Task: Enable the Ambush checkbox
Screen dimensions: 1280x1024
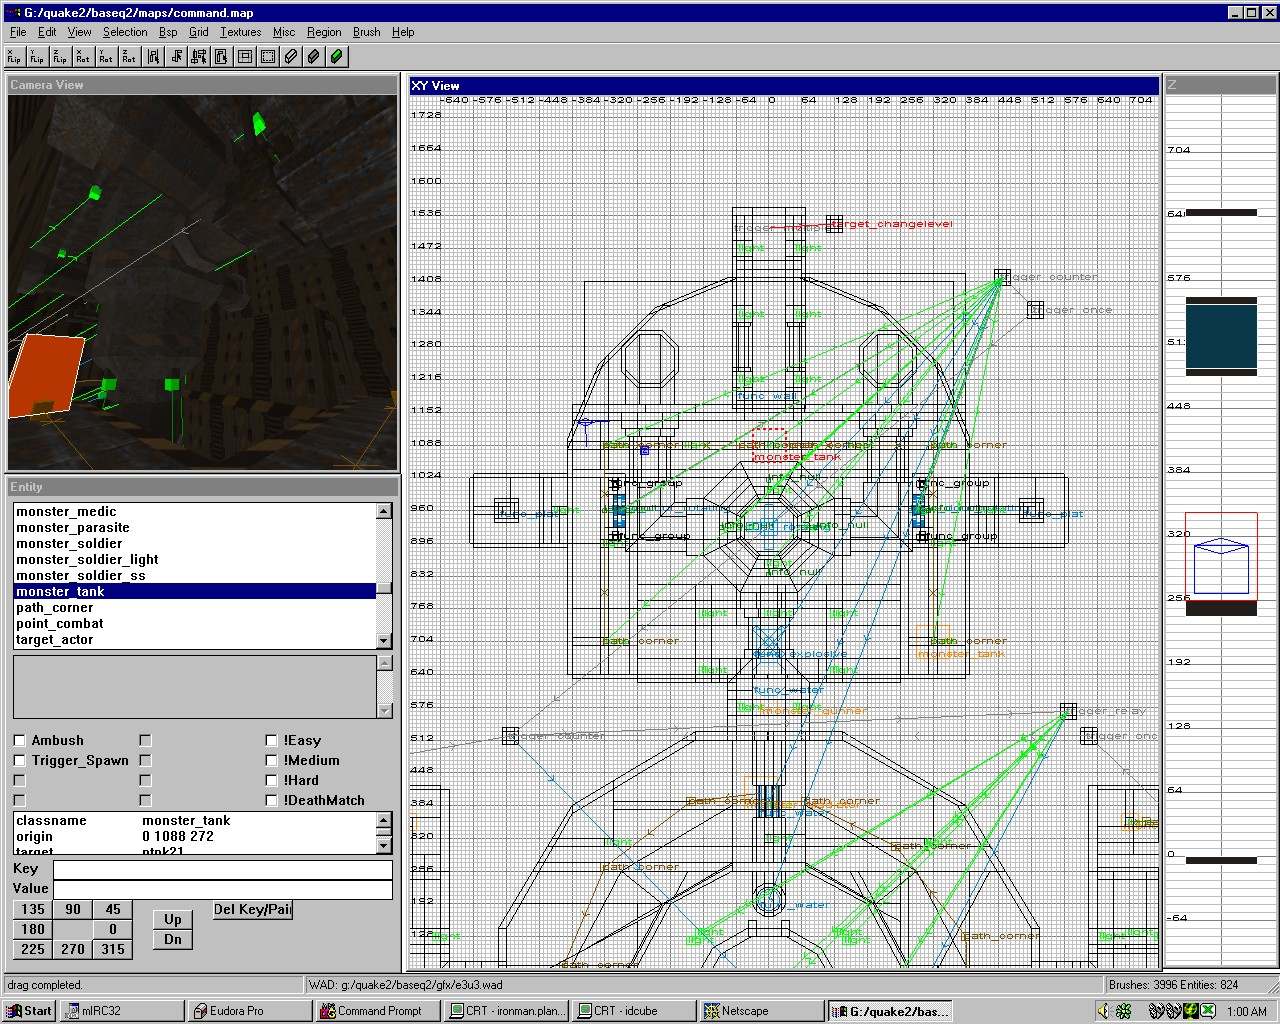Action: pyautogui.click(x=19, y=740)
